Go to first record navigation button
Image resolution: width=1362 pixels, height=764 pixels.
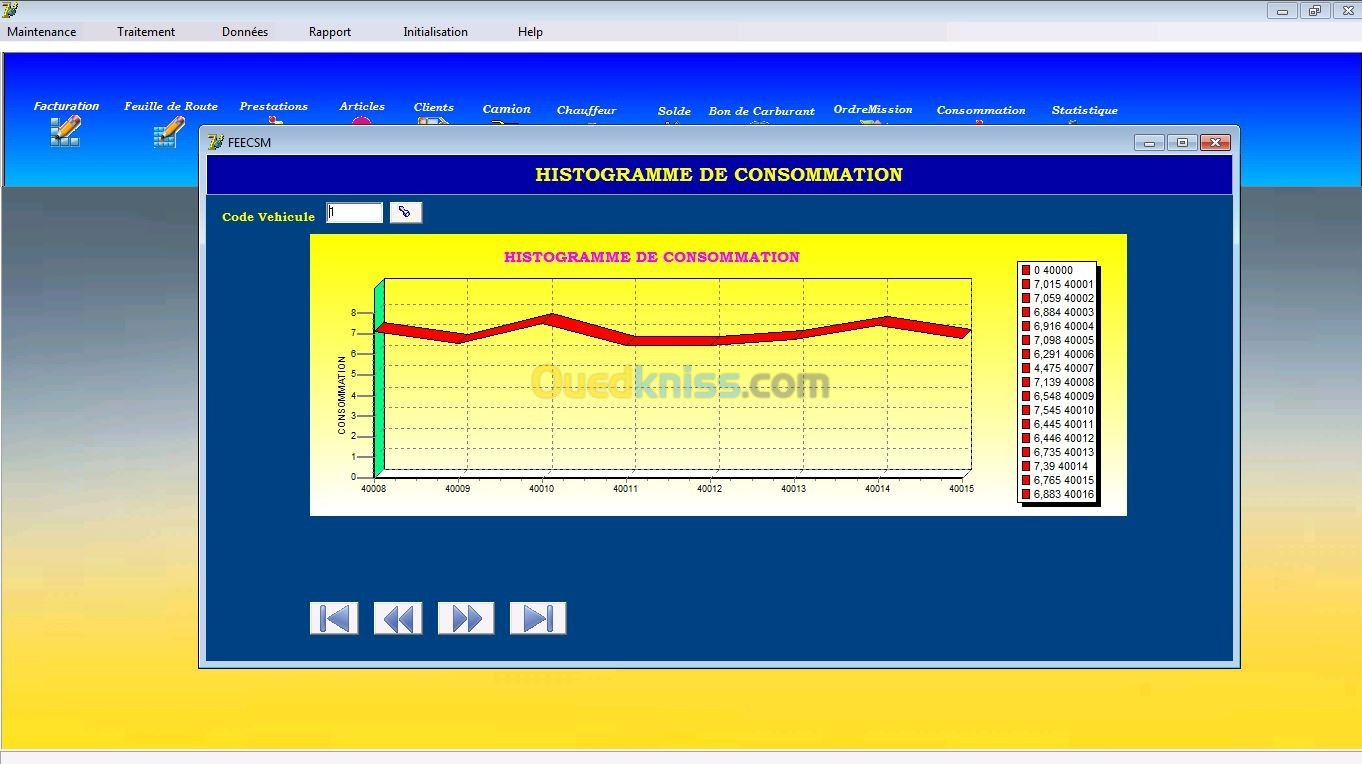click(x=334, y=618)
